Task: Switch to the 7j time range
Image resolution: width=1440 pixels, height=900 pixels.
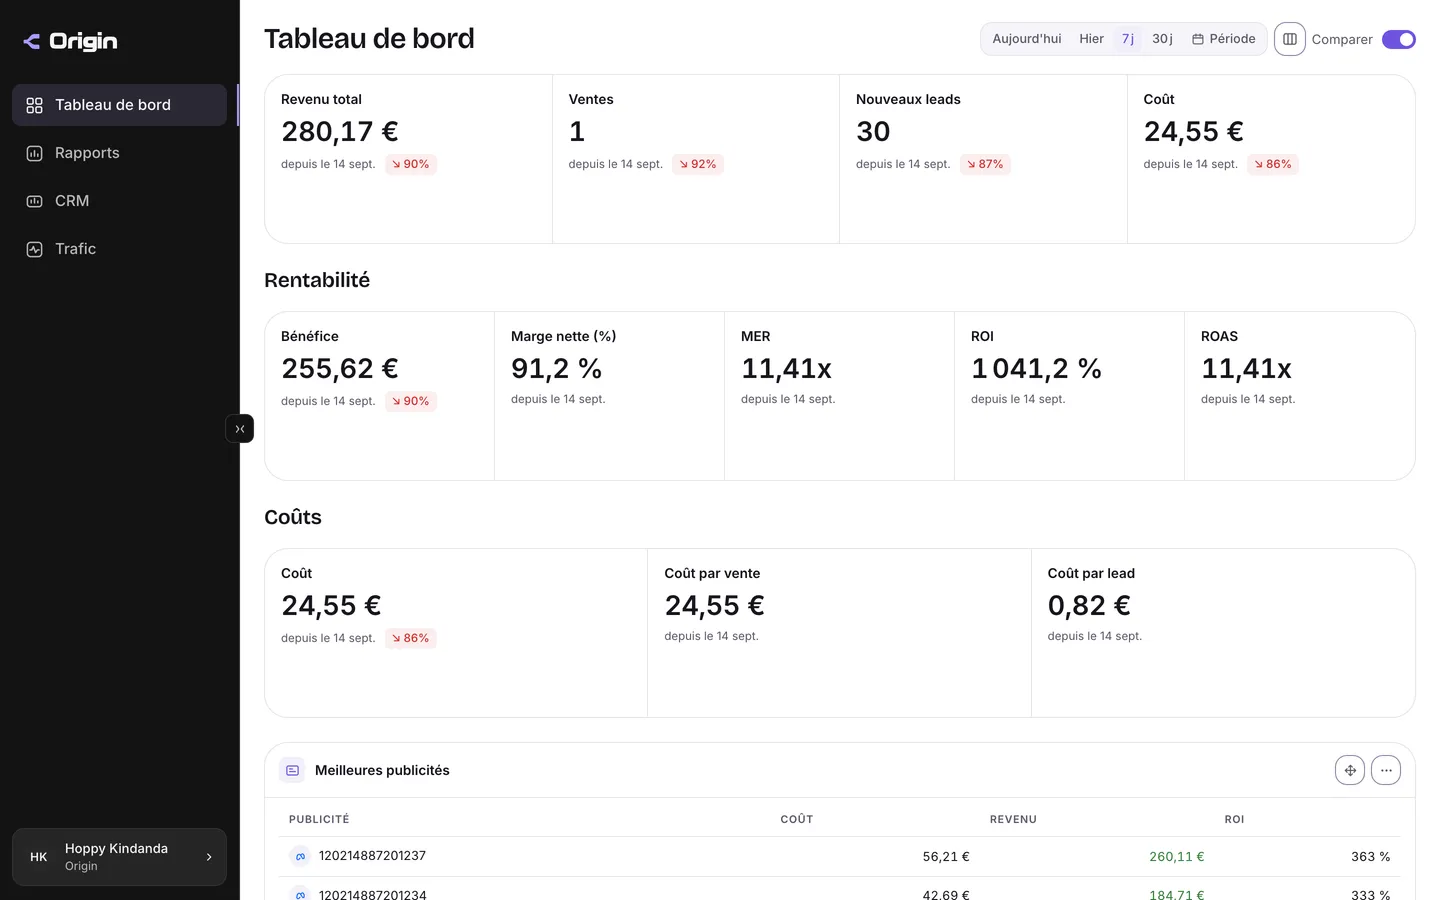Action: click(1128, 39)
